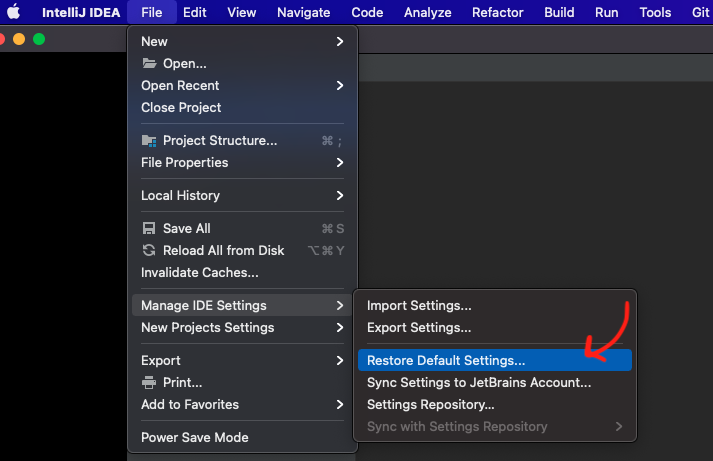Click Sync with Settings Repository entry
This screenshot has width=713, height=461.
click(495, 426)
